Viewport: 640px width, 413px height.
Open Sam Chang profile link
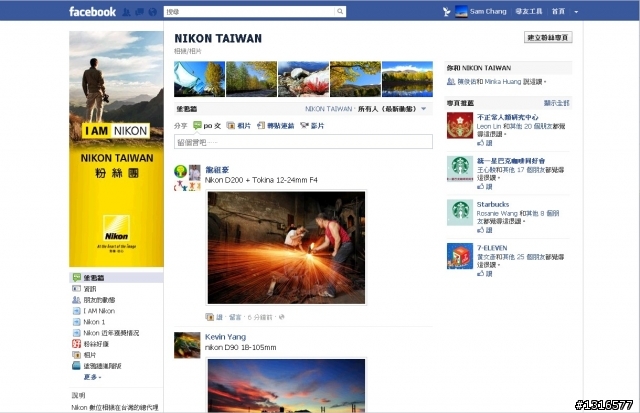pos(488,11)
